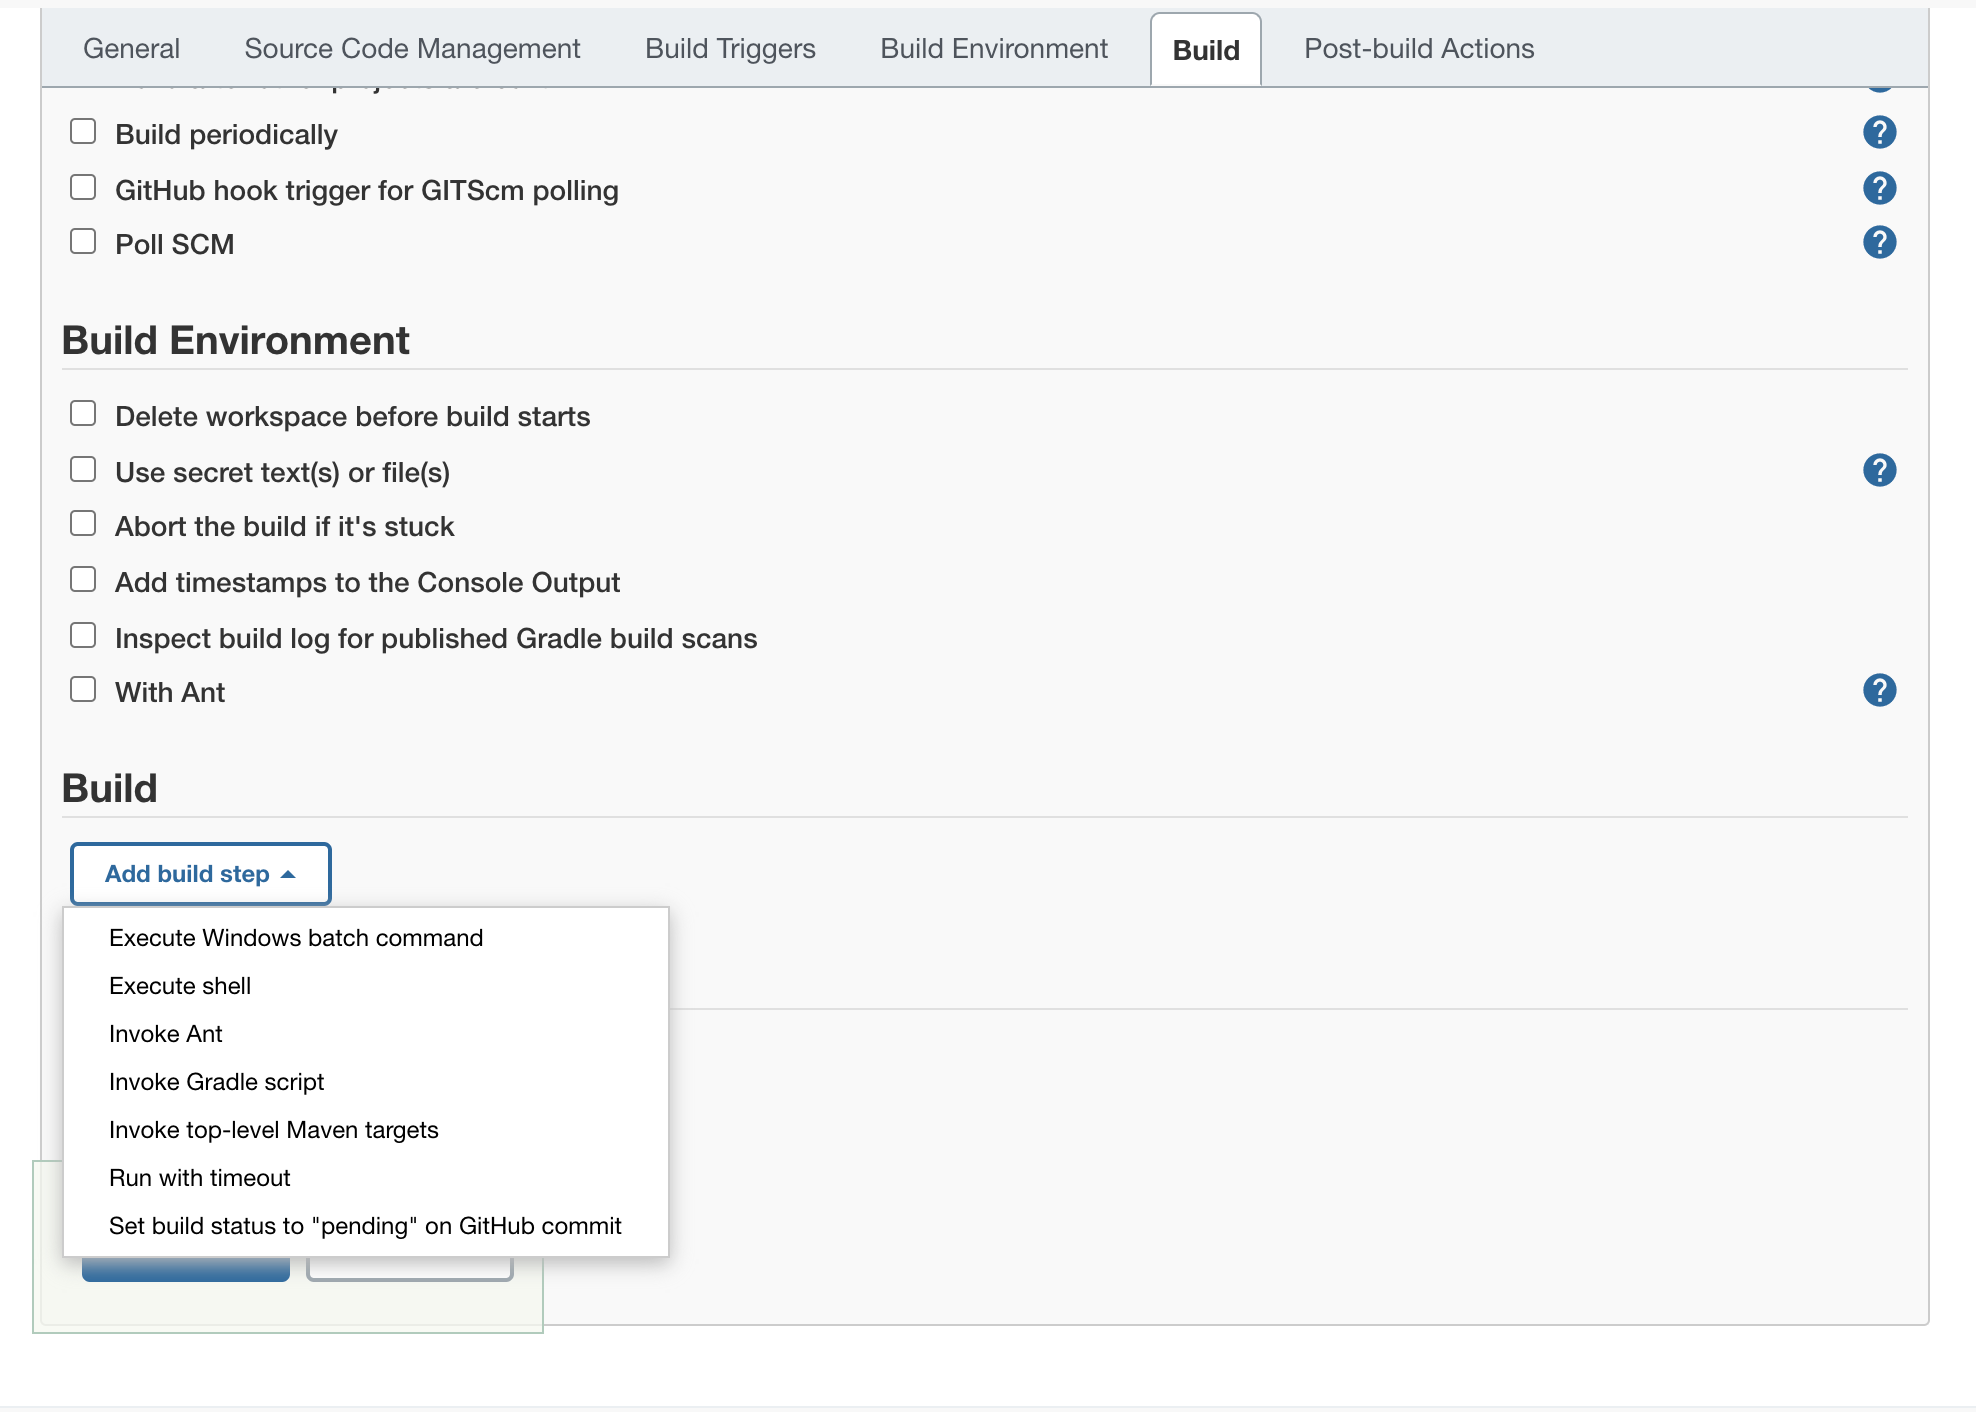Switch to Source Code Management tab
Screen dimensions: 1976x1412
412,48
